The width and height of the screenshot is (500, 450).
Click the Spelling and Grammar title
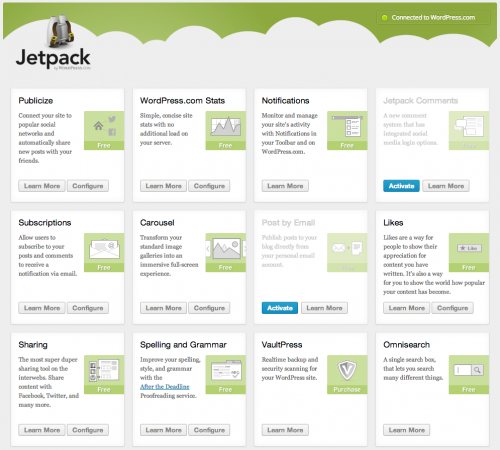(183, 345)
